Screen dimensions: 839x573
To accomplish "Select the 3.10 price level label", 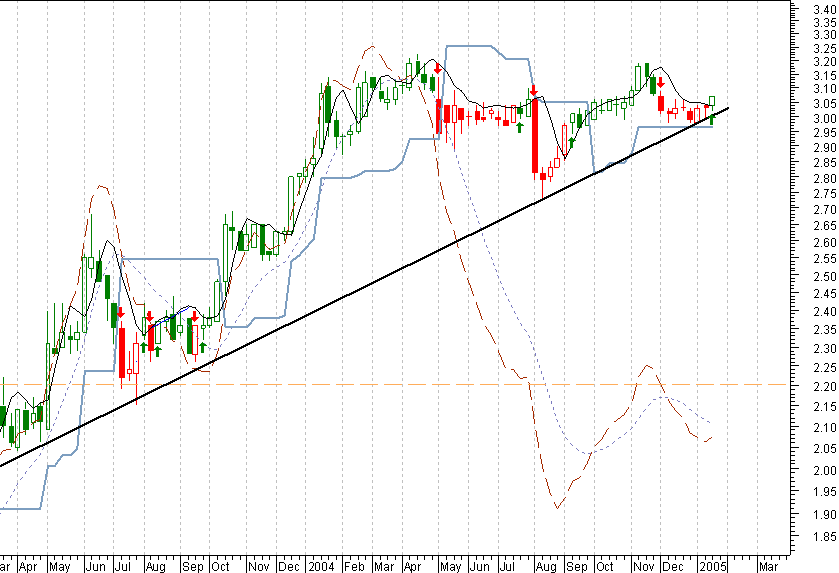I will pyautogui.click(x=825, y=88).
